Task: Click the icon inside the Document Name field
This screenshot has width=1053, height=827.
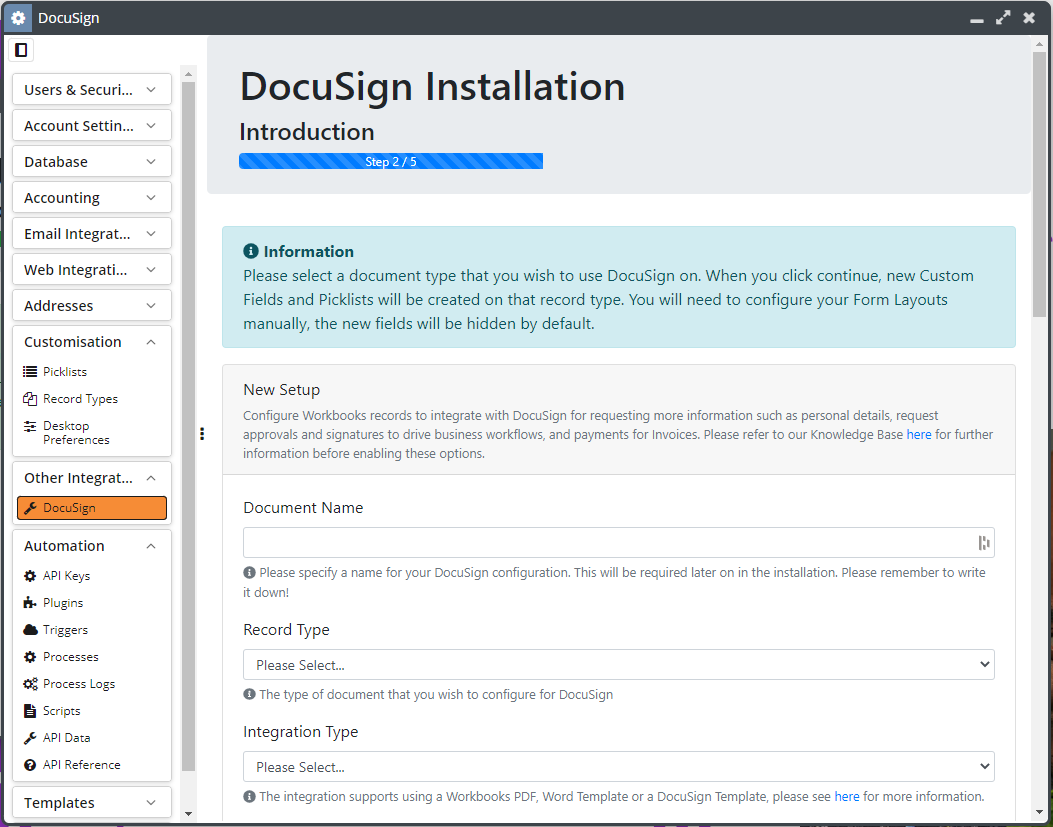Action: 984,543
